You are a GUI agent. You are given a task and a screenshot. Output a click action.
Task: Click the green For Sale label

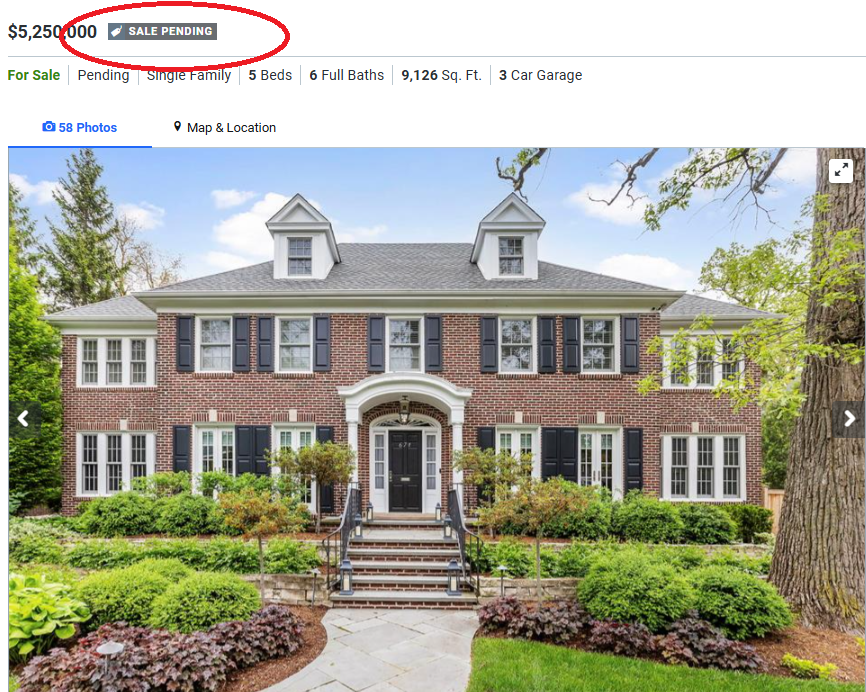pyautogui.click(x=34, y=75)
